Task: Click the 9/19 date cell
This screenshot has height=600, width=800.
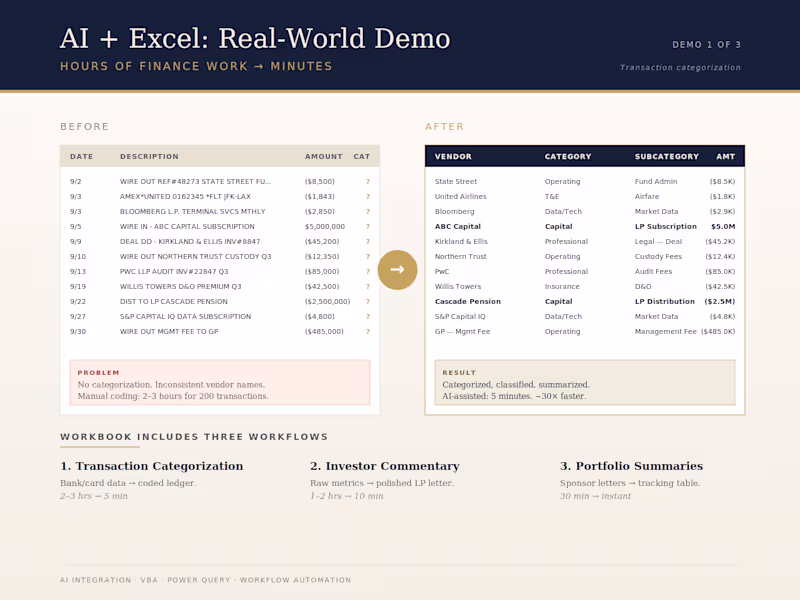Action: [x=78, y=287]
